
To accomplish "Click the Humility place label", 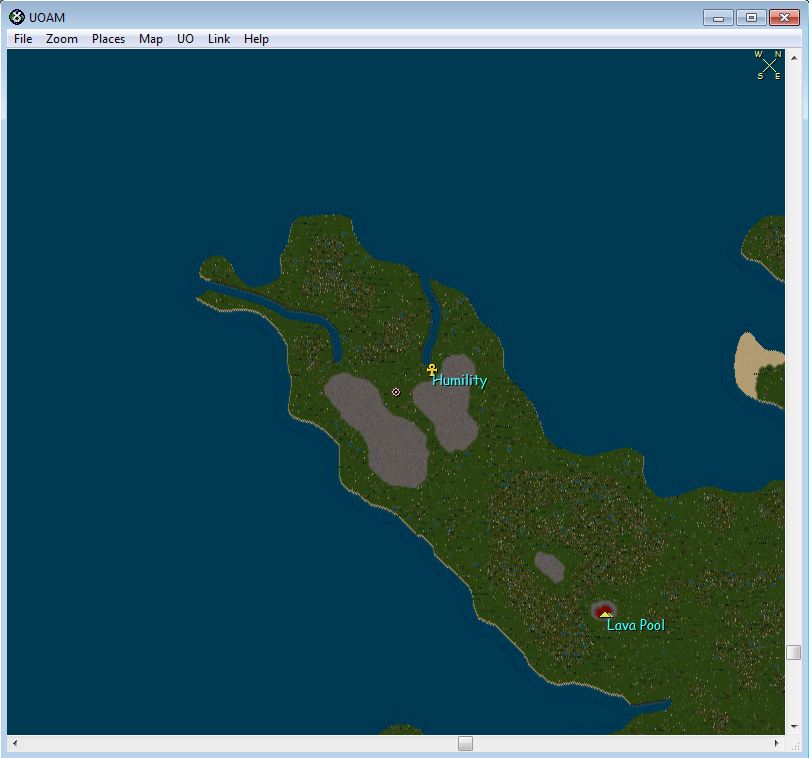I will (x=460, y=381).
